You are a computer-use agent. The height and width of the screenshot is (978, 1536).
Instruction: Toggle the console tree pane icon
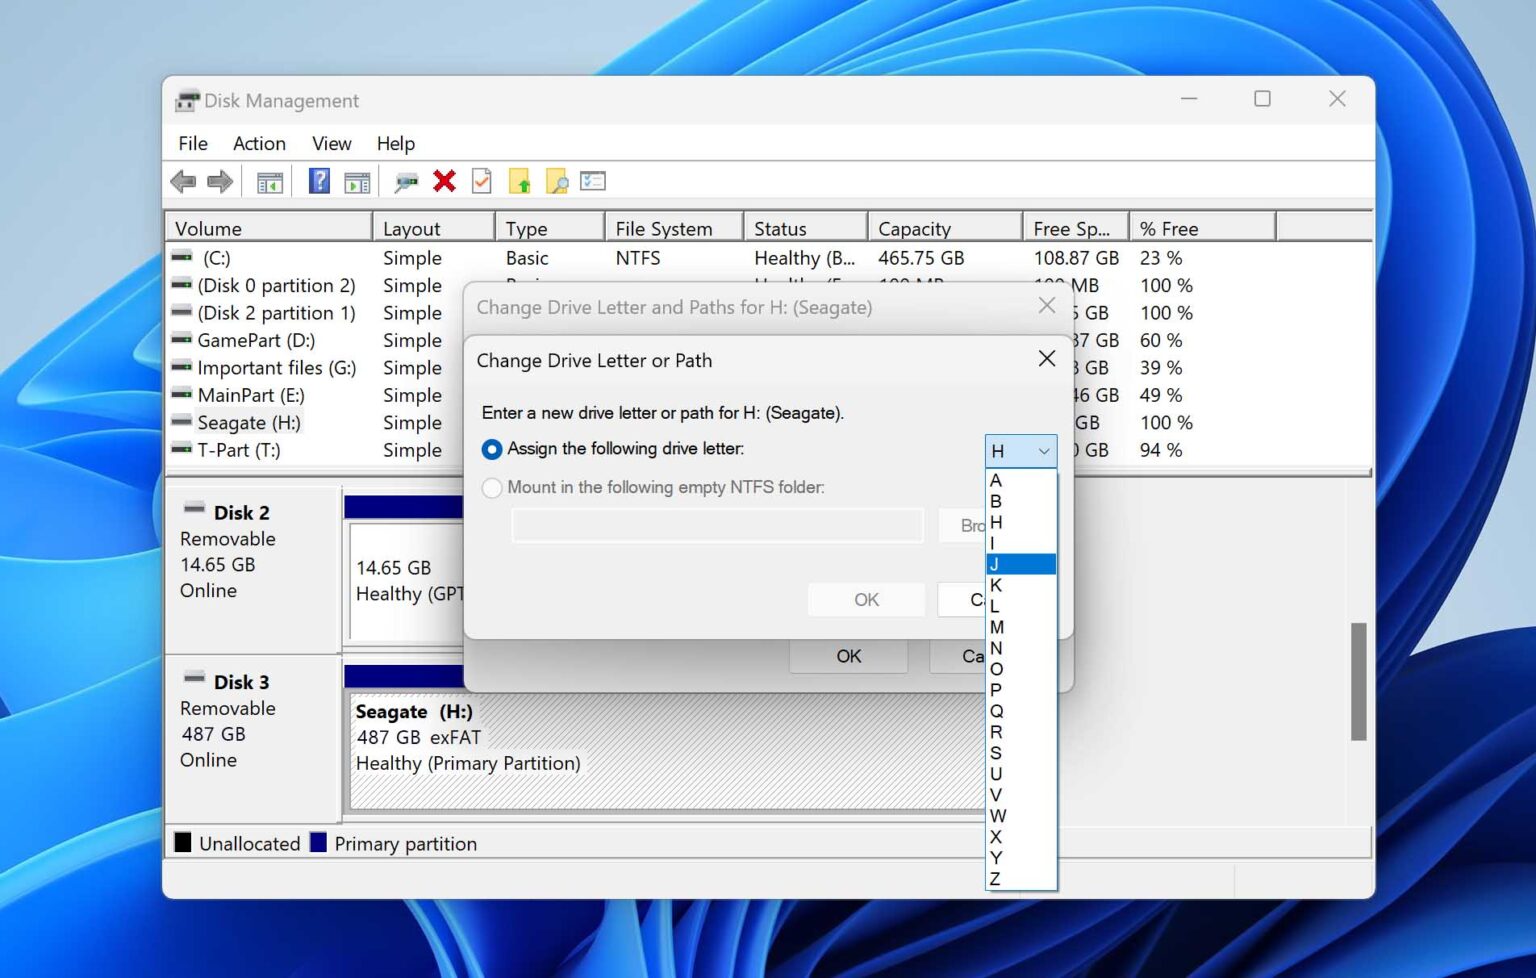[268, 181]
